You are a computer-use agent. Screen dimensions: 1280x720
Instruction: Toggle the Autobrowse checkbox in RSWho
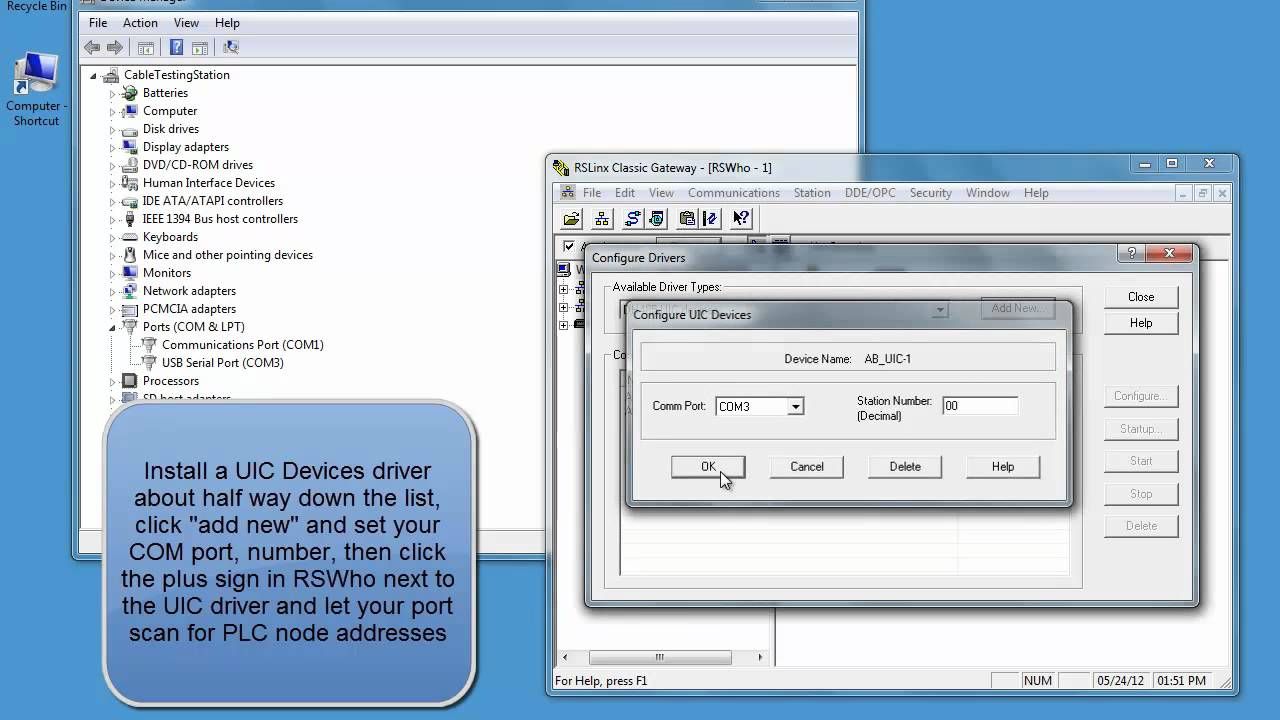[x=569, y=246]
